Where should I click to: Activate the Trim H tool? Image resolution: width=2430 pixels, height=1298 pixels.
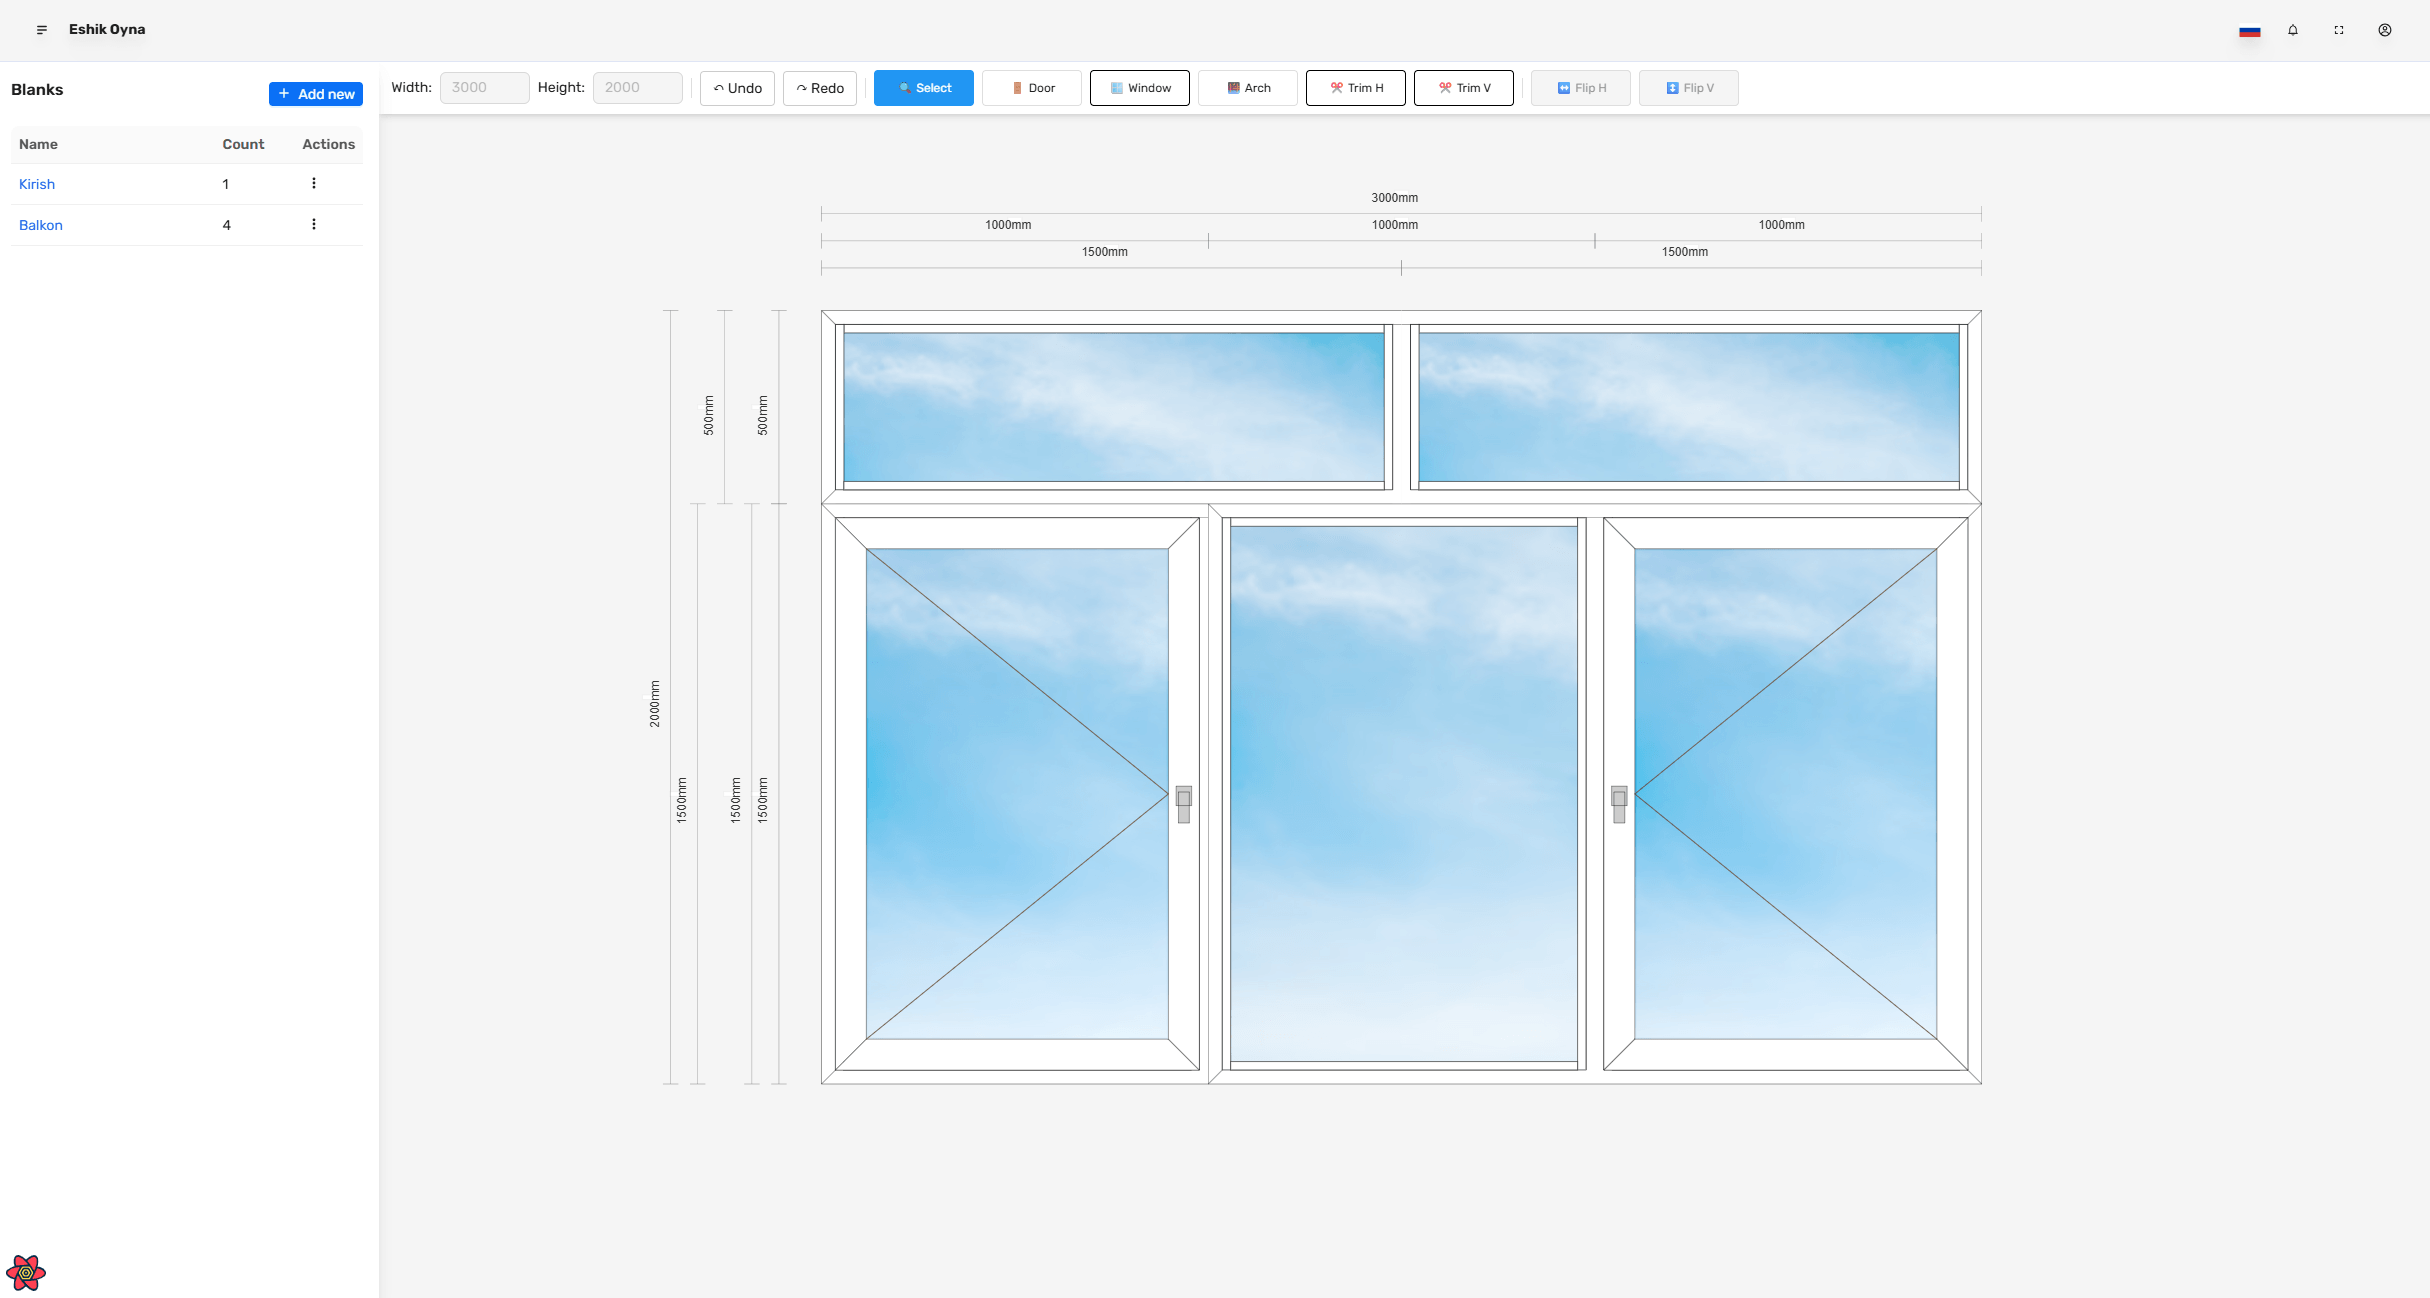pyautogui.click(x=1355, y=88)
